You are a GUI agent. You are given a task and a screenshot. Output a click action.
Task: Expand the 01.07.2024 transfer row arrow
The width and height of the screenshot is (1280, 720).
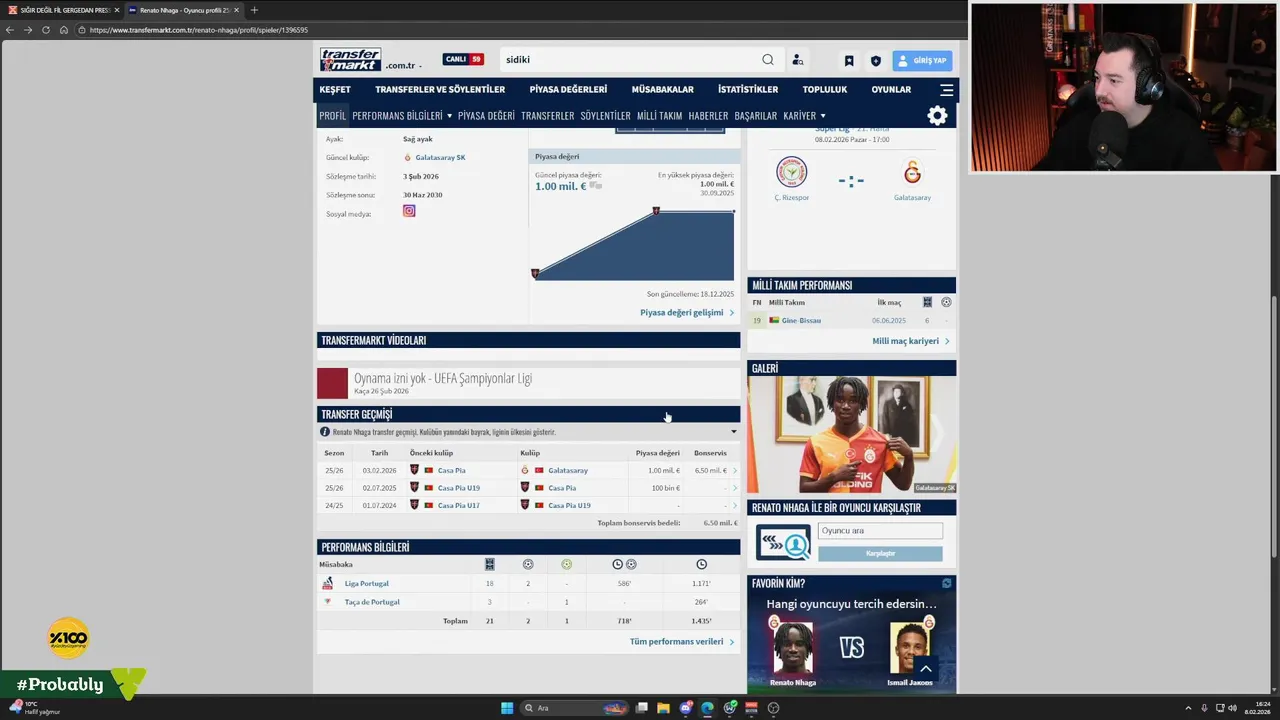(735, 505)
